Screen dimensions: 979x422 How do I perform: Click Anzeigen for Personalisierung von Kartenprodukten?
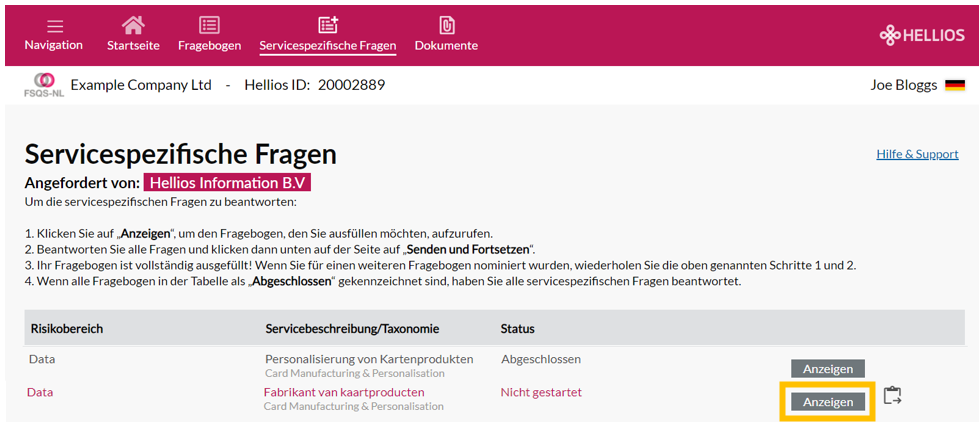tap(827, 369)
